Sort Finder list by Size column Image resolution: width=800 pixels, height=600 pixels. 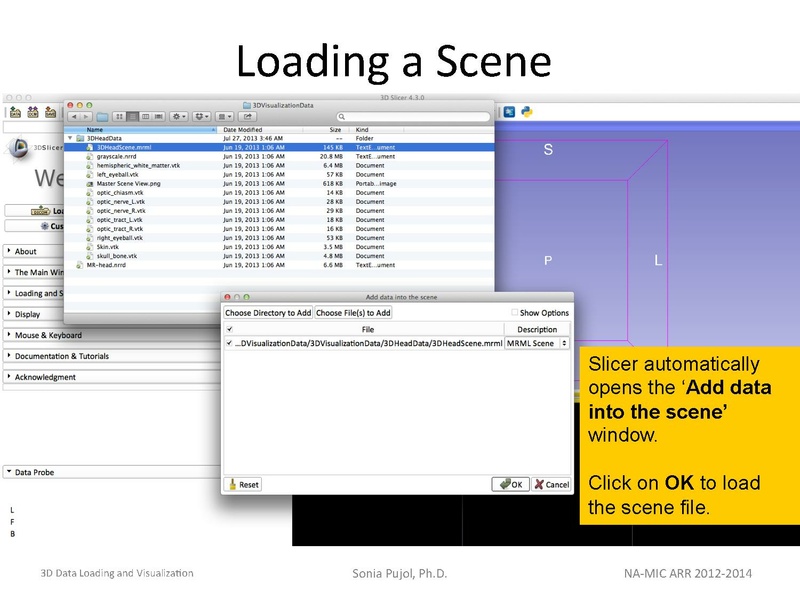click(x=324, y=130)
